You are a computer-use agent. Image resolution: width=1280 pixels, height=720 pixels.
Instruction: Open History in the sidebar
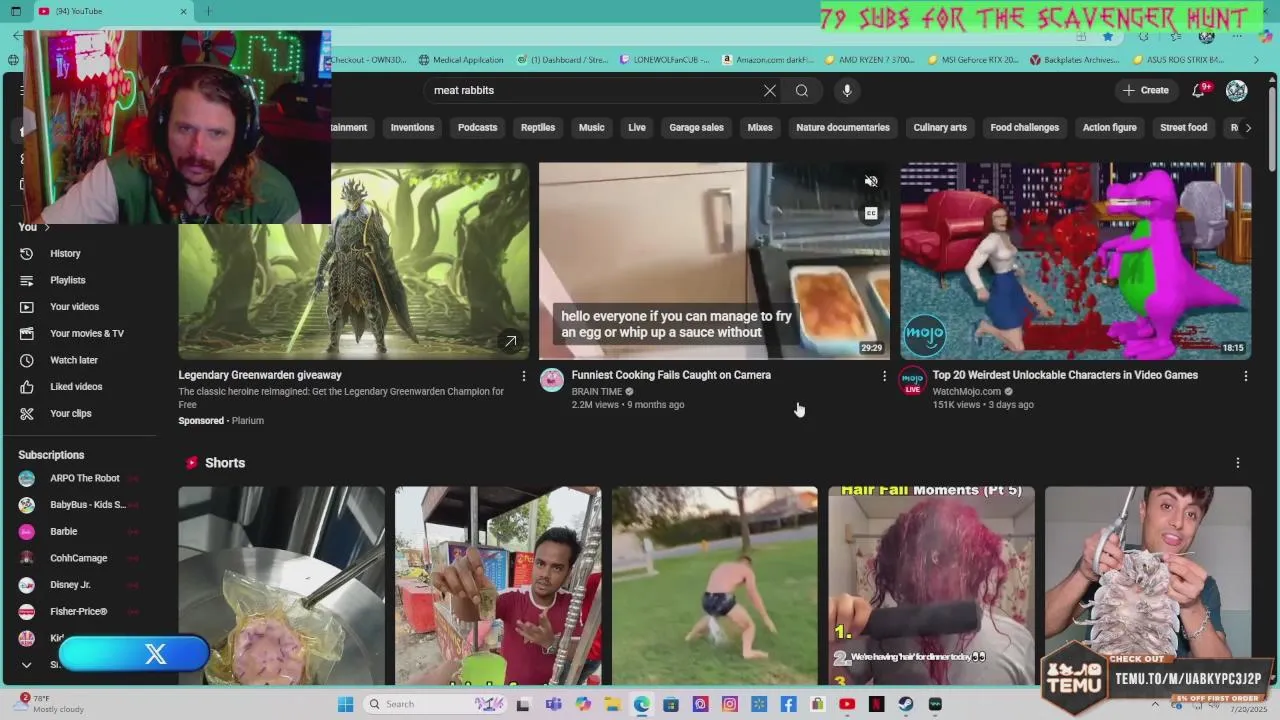[x=65, y=253]
